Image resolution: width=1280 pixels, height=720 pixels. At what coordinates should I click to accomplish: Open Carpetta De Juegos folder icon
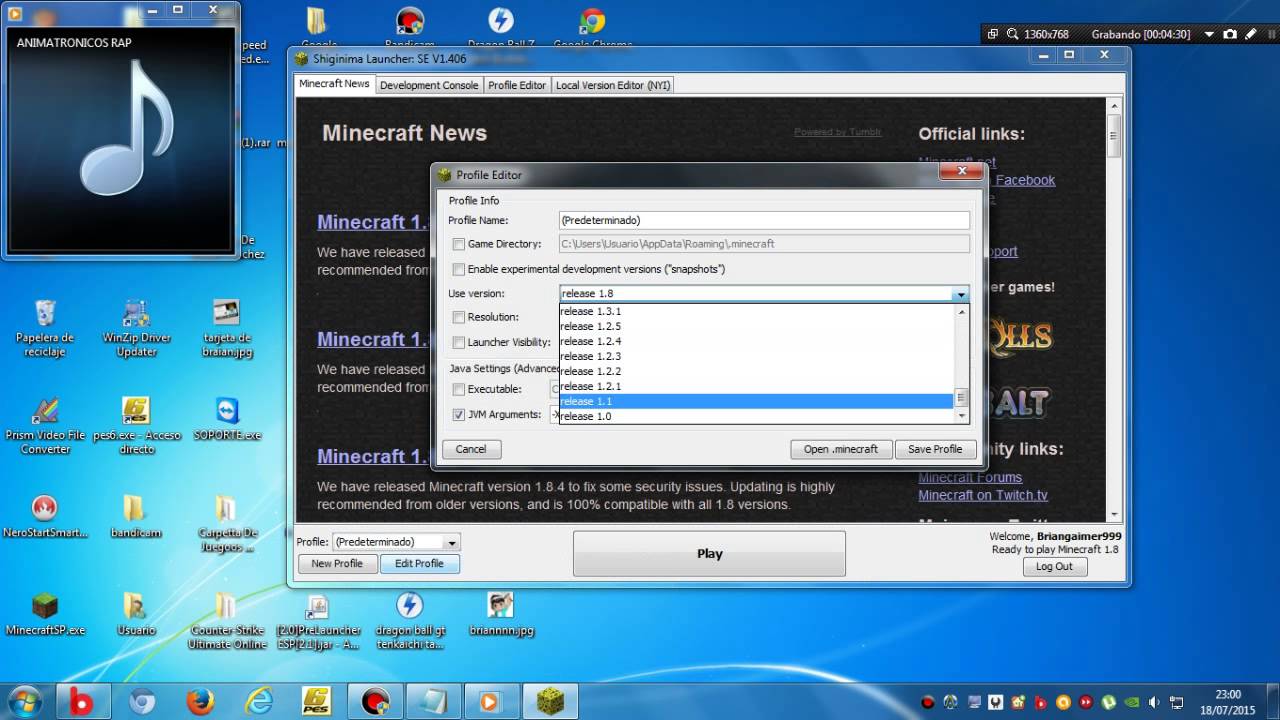[226, 524]
